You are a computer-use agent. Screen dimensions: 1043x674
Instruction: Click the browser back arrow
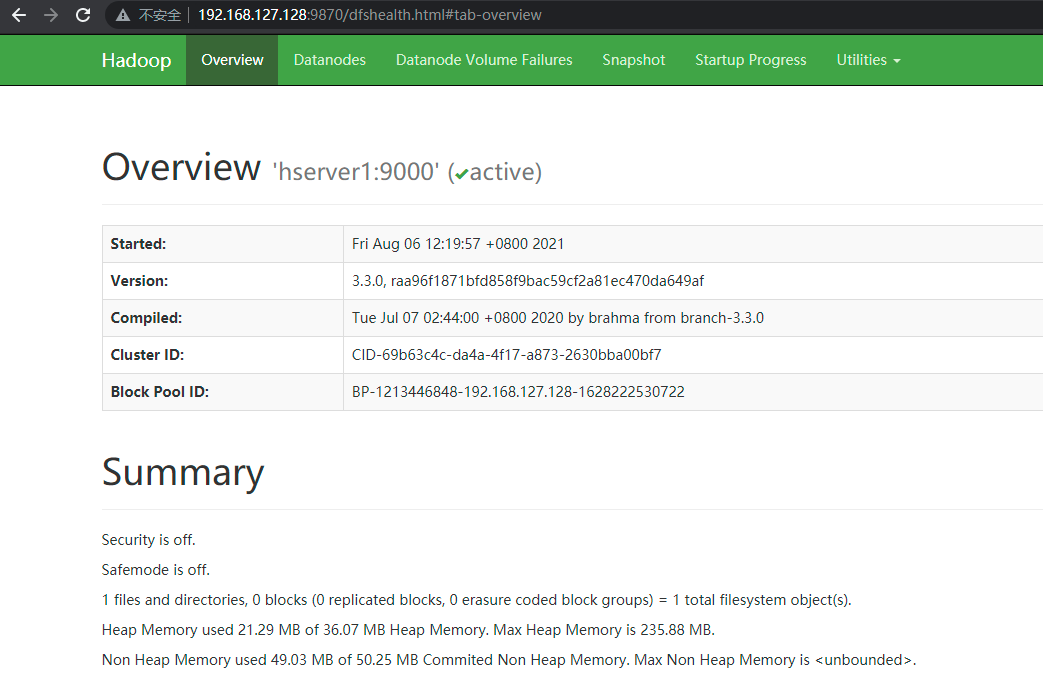(18, 15)
